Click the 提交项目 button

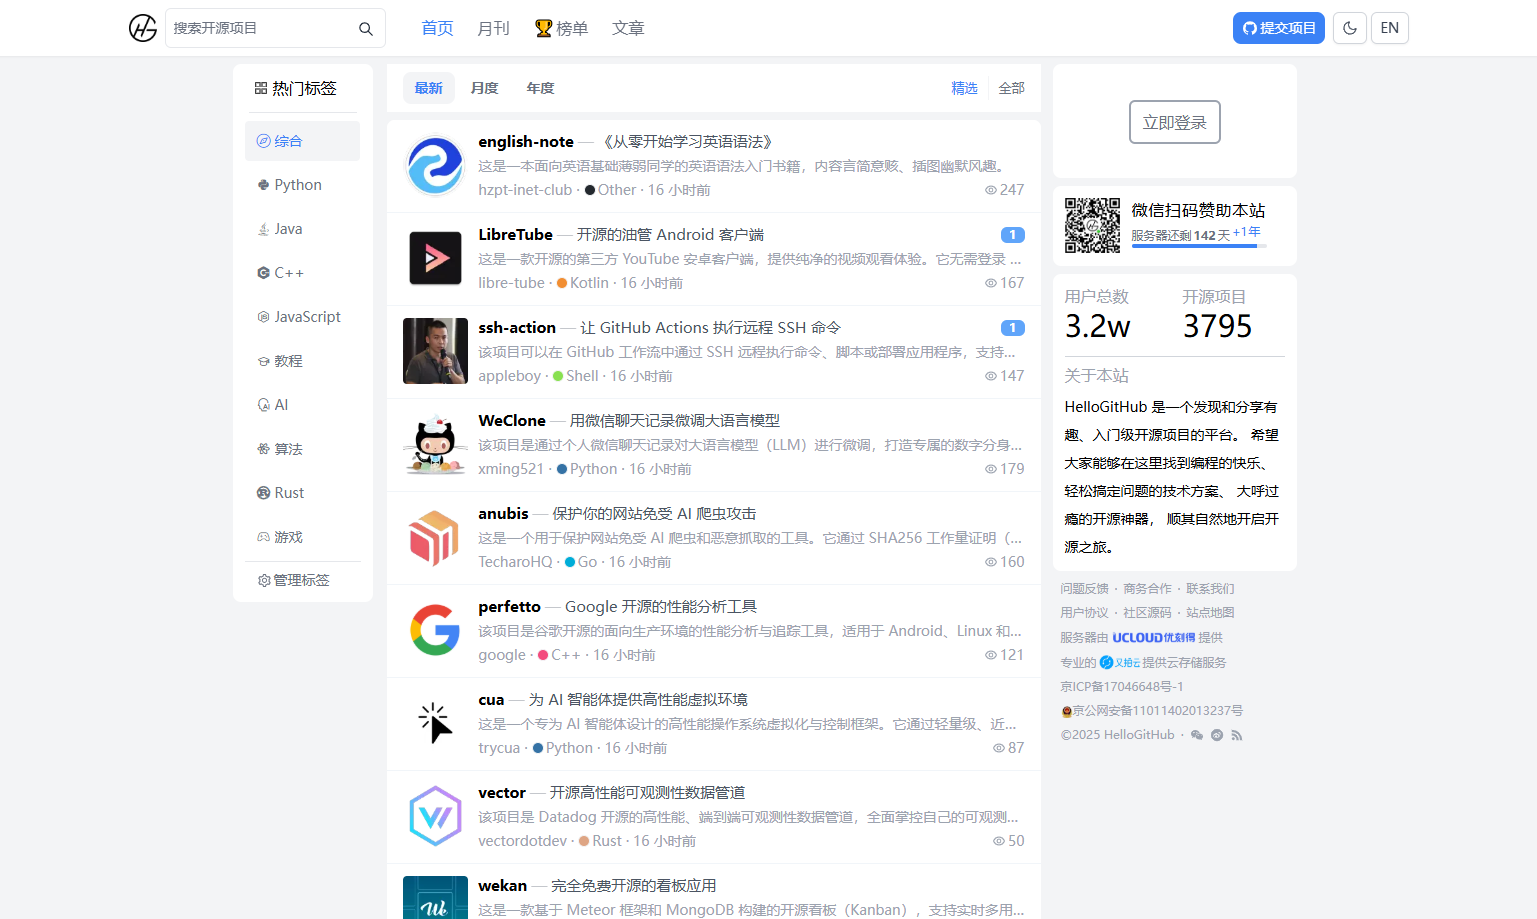coord(1278,28)
